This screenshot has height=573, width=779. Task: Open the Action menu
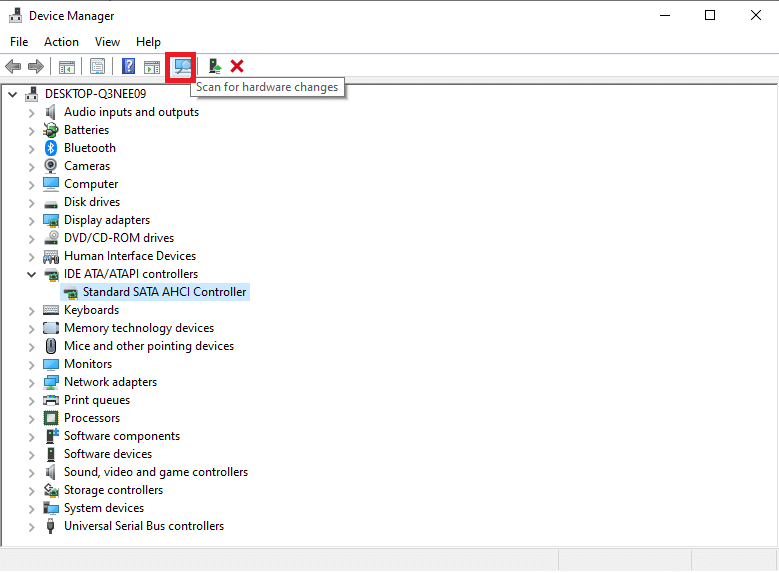click(61, 42)
